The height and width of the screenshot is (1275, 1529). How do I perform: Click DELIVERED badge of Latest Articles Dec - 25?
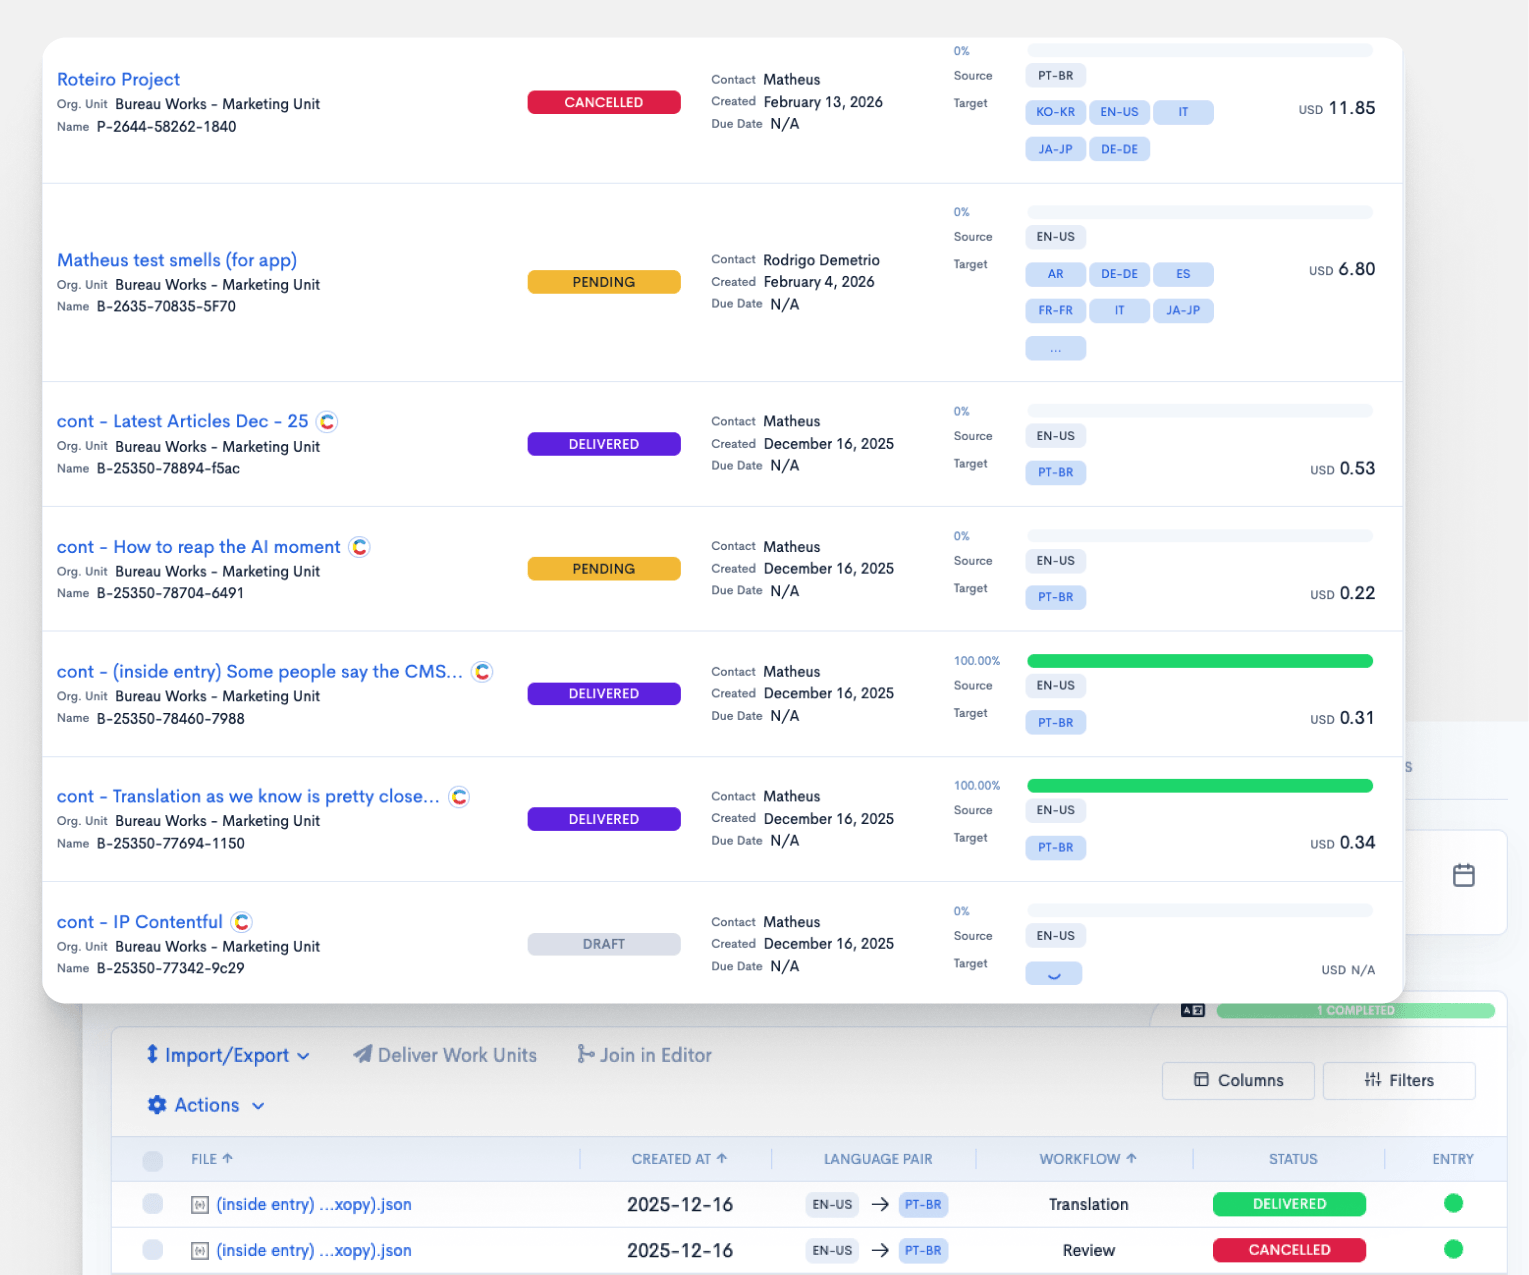(x=604, y=444)
